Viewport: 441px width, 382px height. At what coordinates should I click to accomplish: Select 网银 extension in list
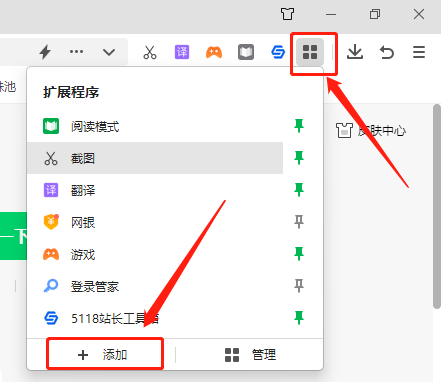pos(155,222)
